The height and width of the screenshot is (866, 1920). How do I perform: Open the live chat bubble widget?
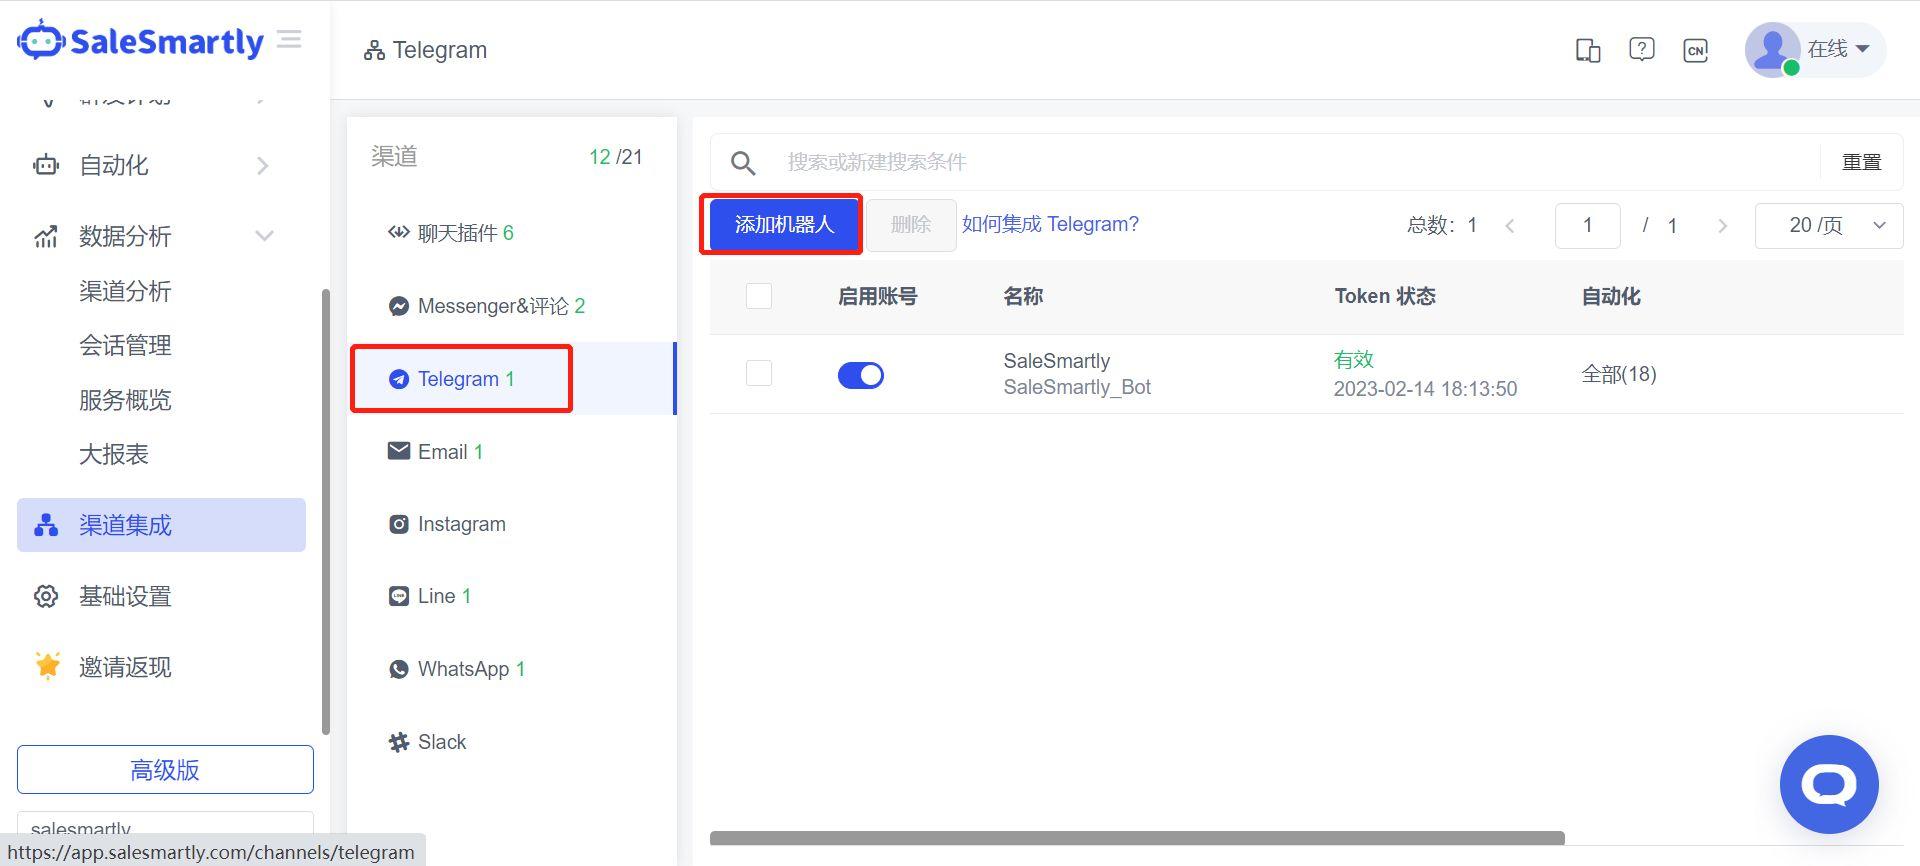click(1829, 784)
